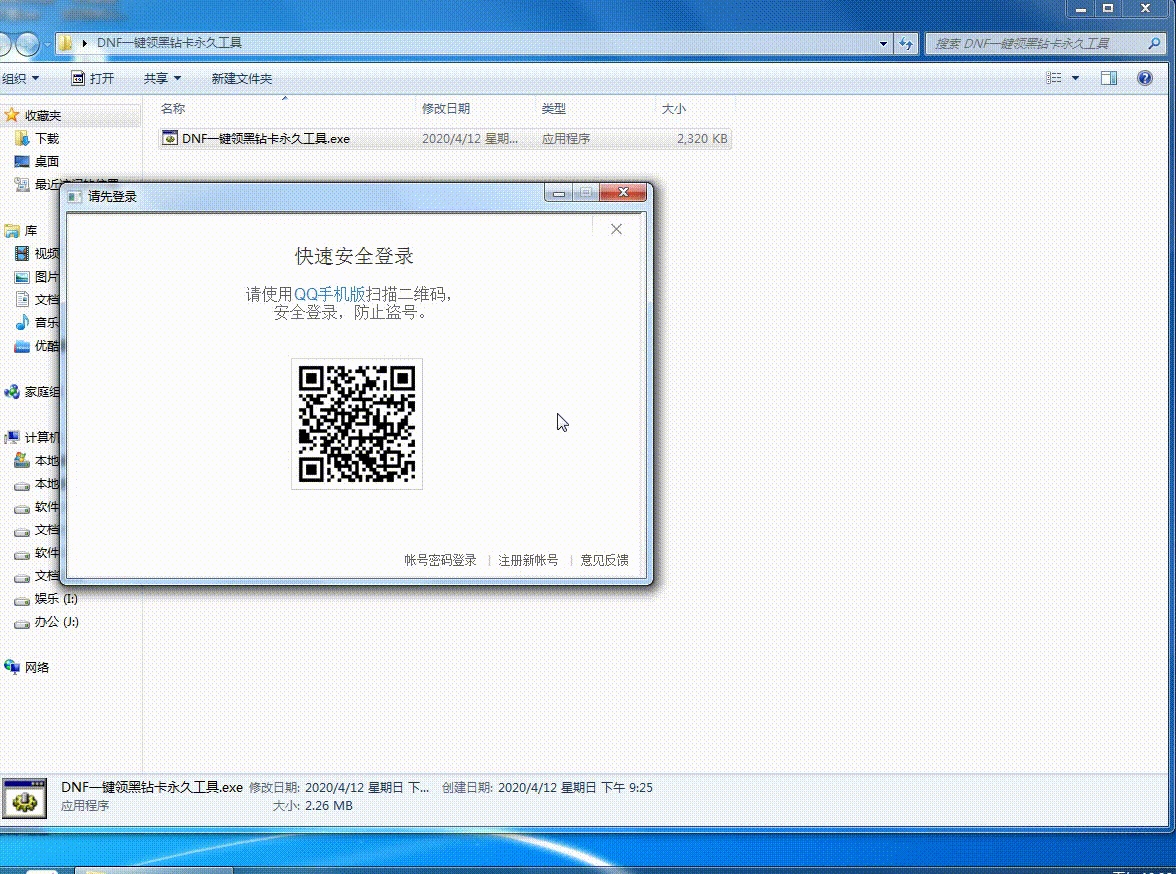
Task: Click the blue help question icon
Action: click(x=1146, y=78)
